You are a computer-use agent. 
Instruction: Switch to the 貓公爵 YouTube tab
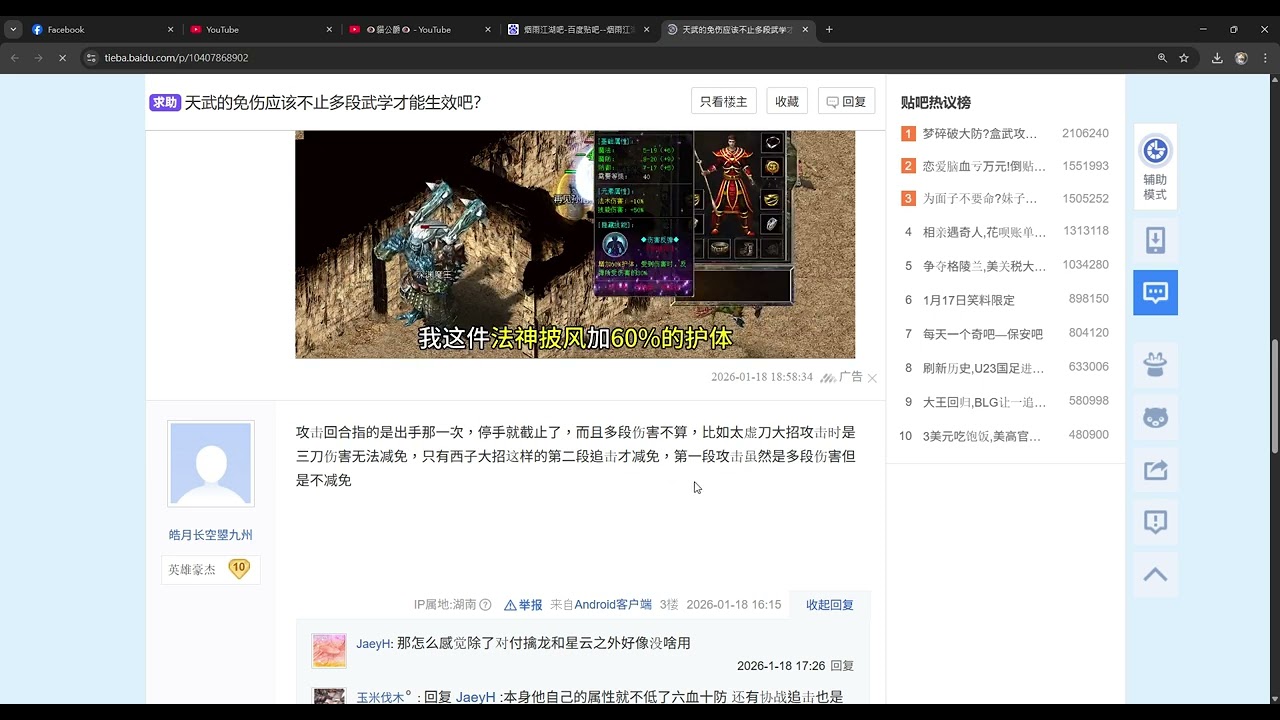point(419,29)
